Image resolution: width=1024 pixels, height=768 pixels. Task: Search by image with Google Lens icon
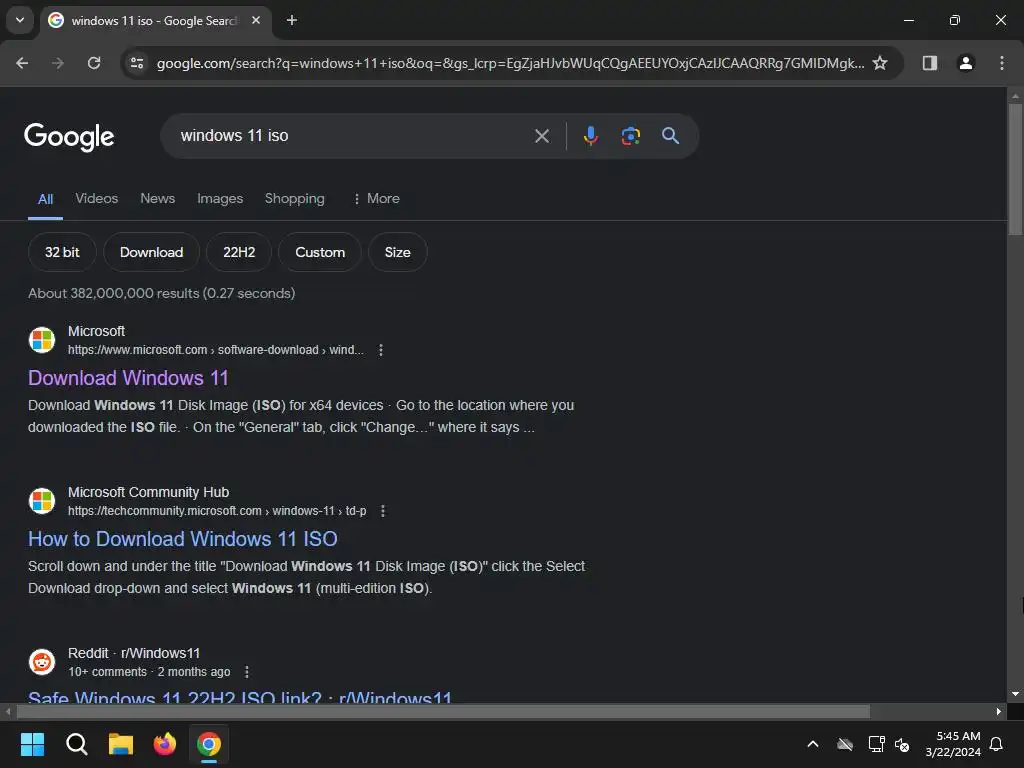click(630, 136)
